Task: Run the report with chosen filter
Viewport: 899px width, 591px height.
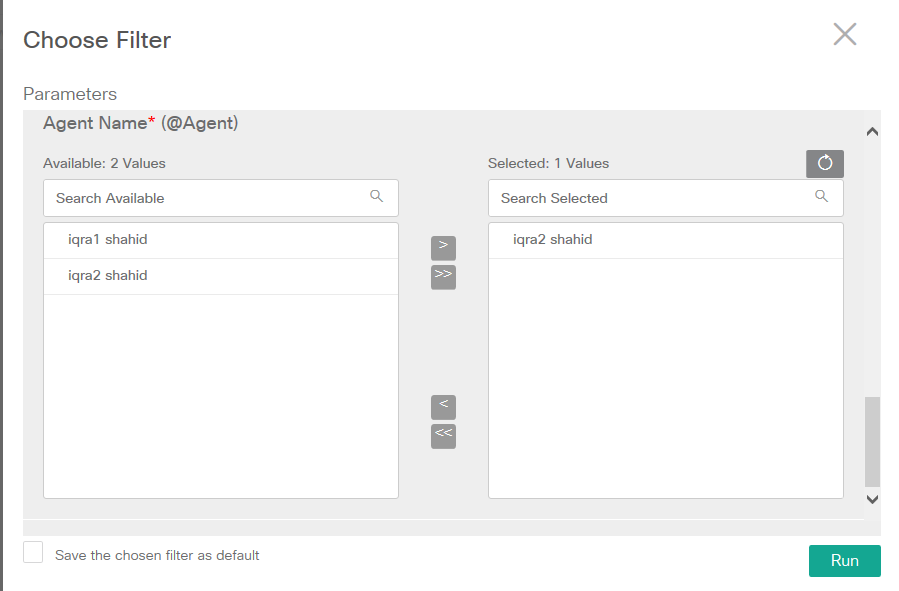Action: [844, 561]
